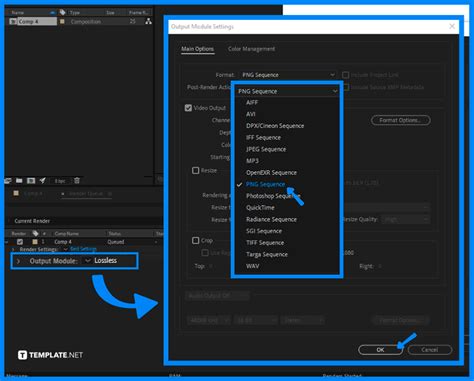Viewport: 474px width, 381px height.
Task: Toggle the Use Region of Interest checkbox
Action: pyautogui.click(x=205, y=253)
